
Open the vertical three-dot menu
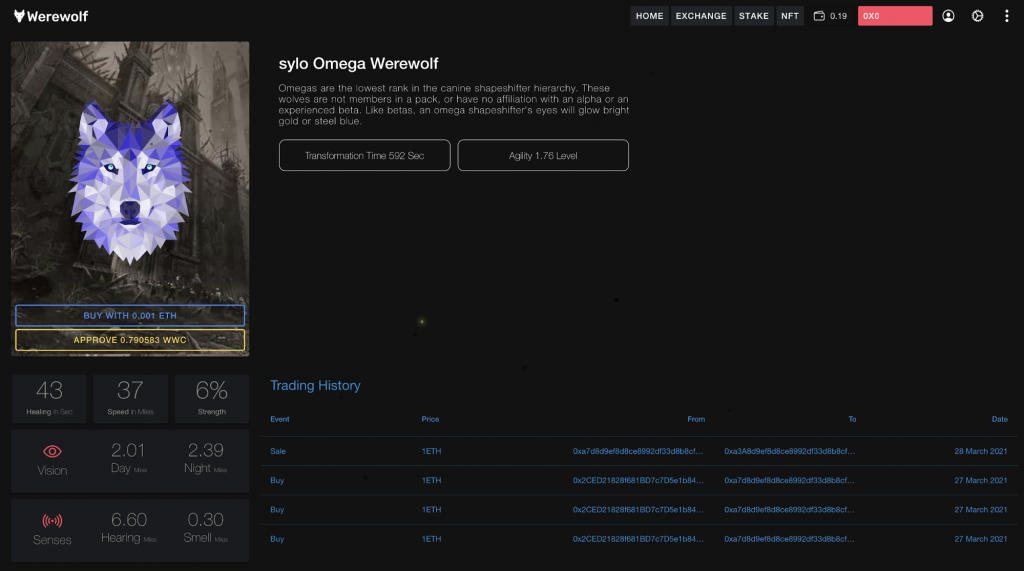tap(1006, 16)
